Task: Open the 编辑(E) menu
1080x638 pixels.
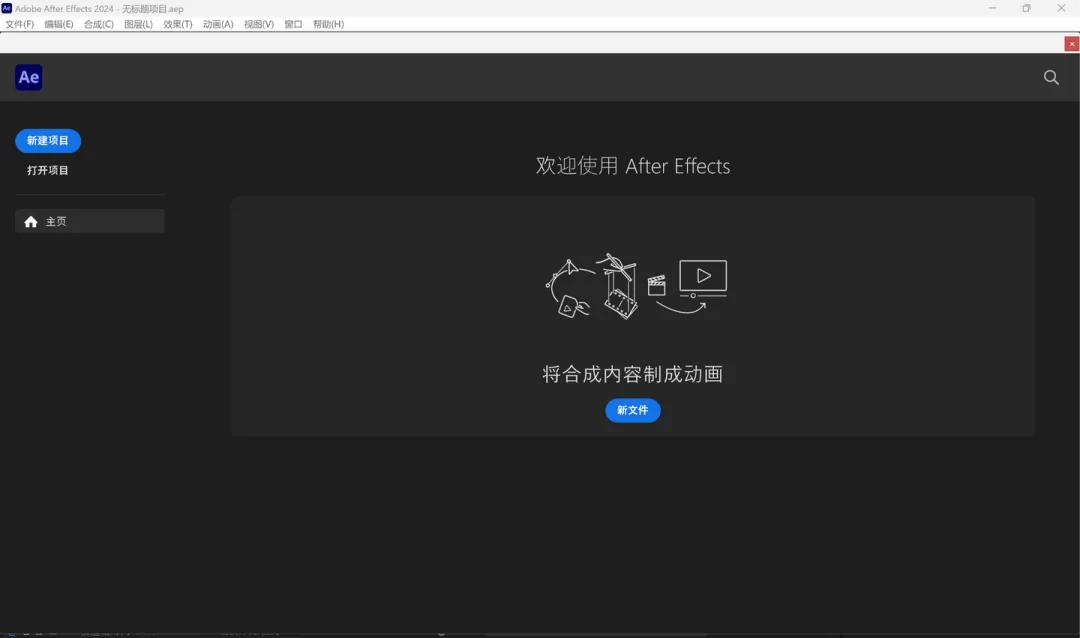Action: tap(59, 24)
